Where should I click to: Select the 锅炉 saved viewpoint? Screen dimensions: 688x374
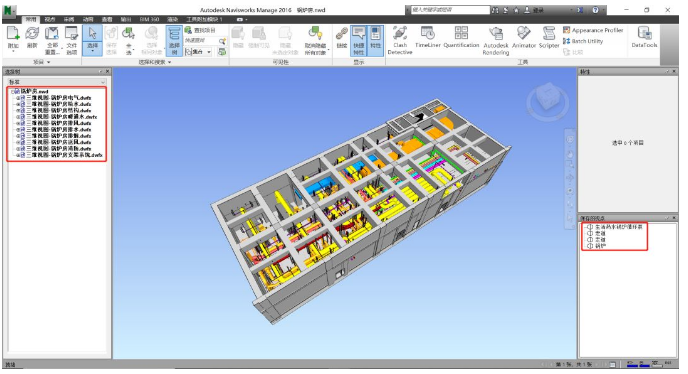600,246
